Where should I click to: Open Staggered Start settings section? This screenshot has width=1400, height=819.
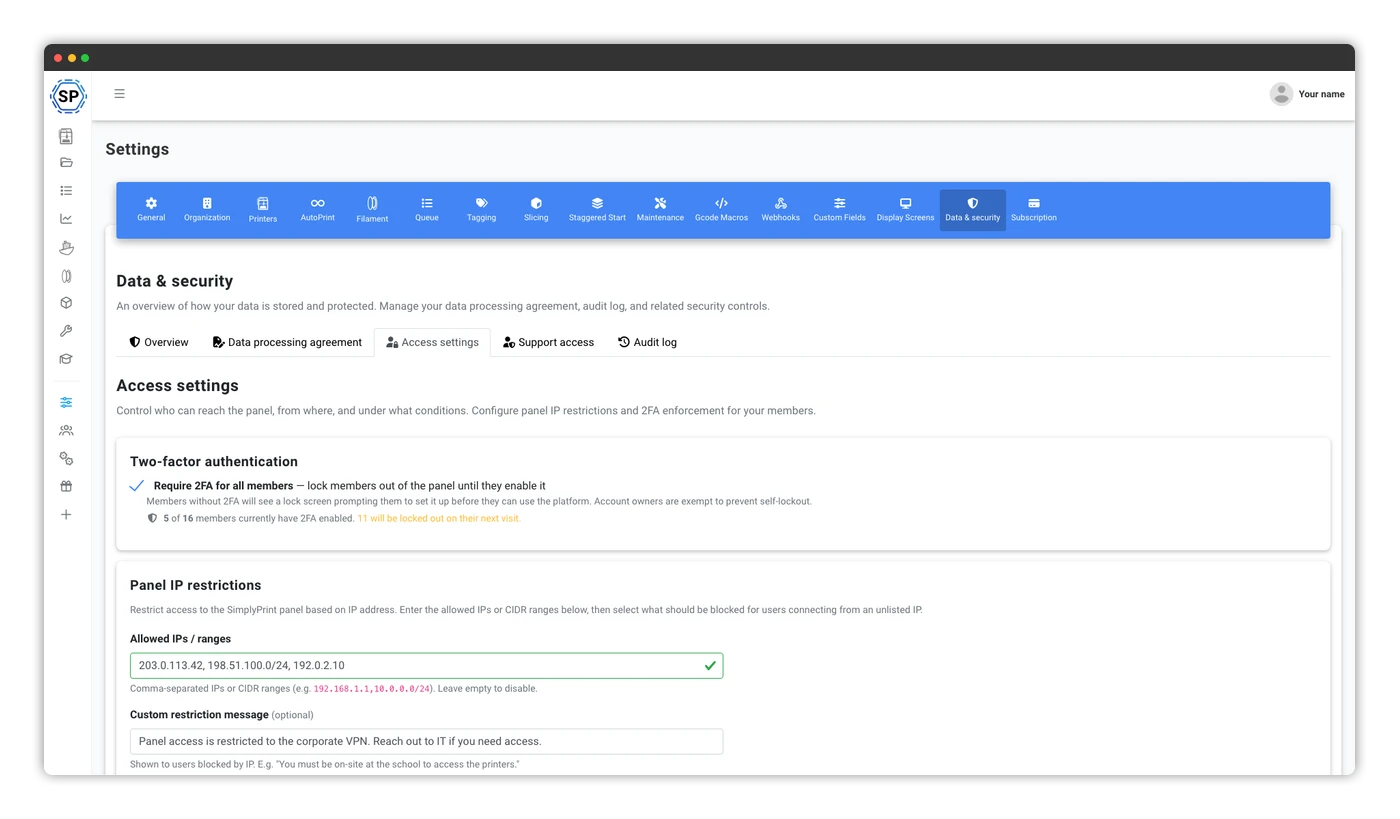coord(597,210)
